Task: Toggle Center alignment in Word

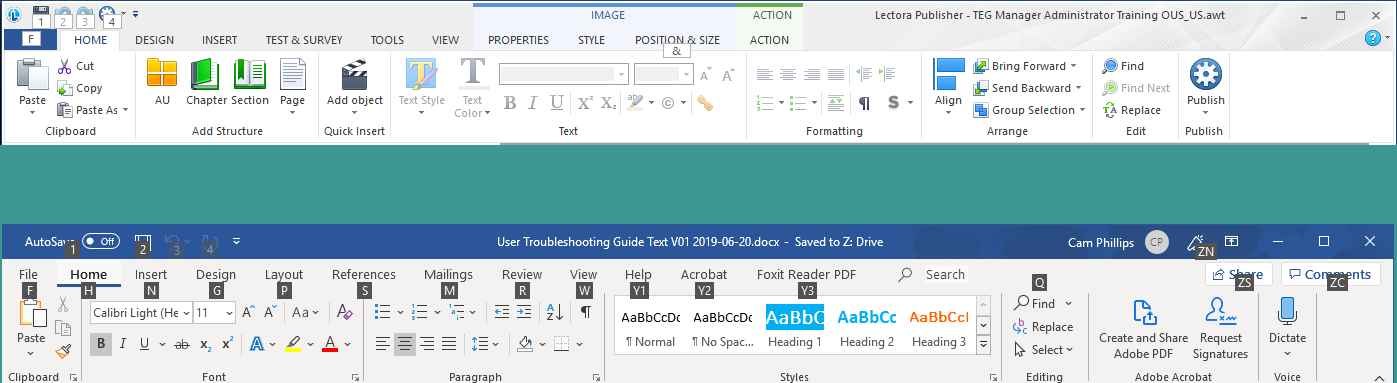Action: pyautogui.click(x=404, y=344)
